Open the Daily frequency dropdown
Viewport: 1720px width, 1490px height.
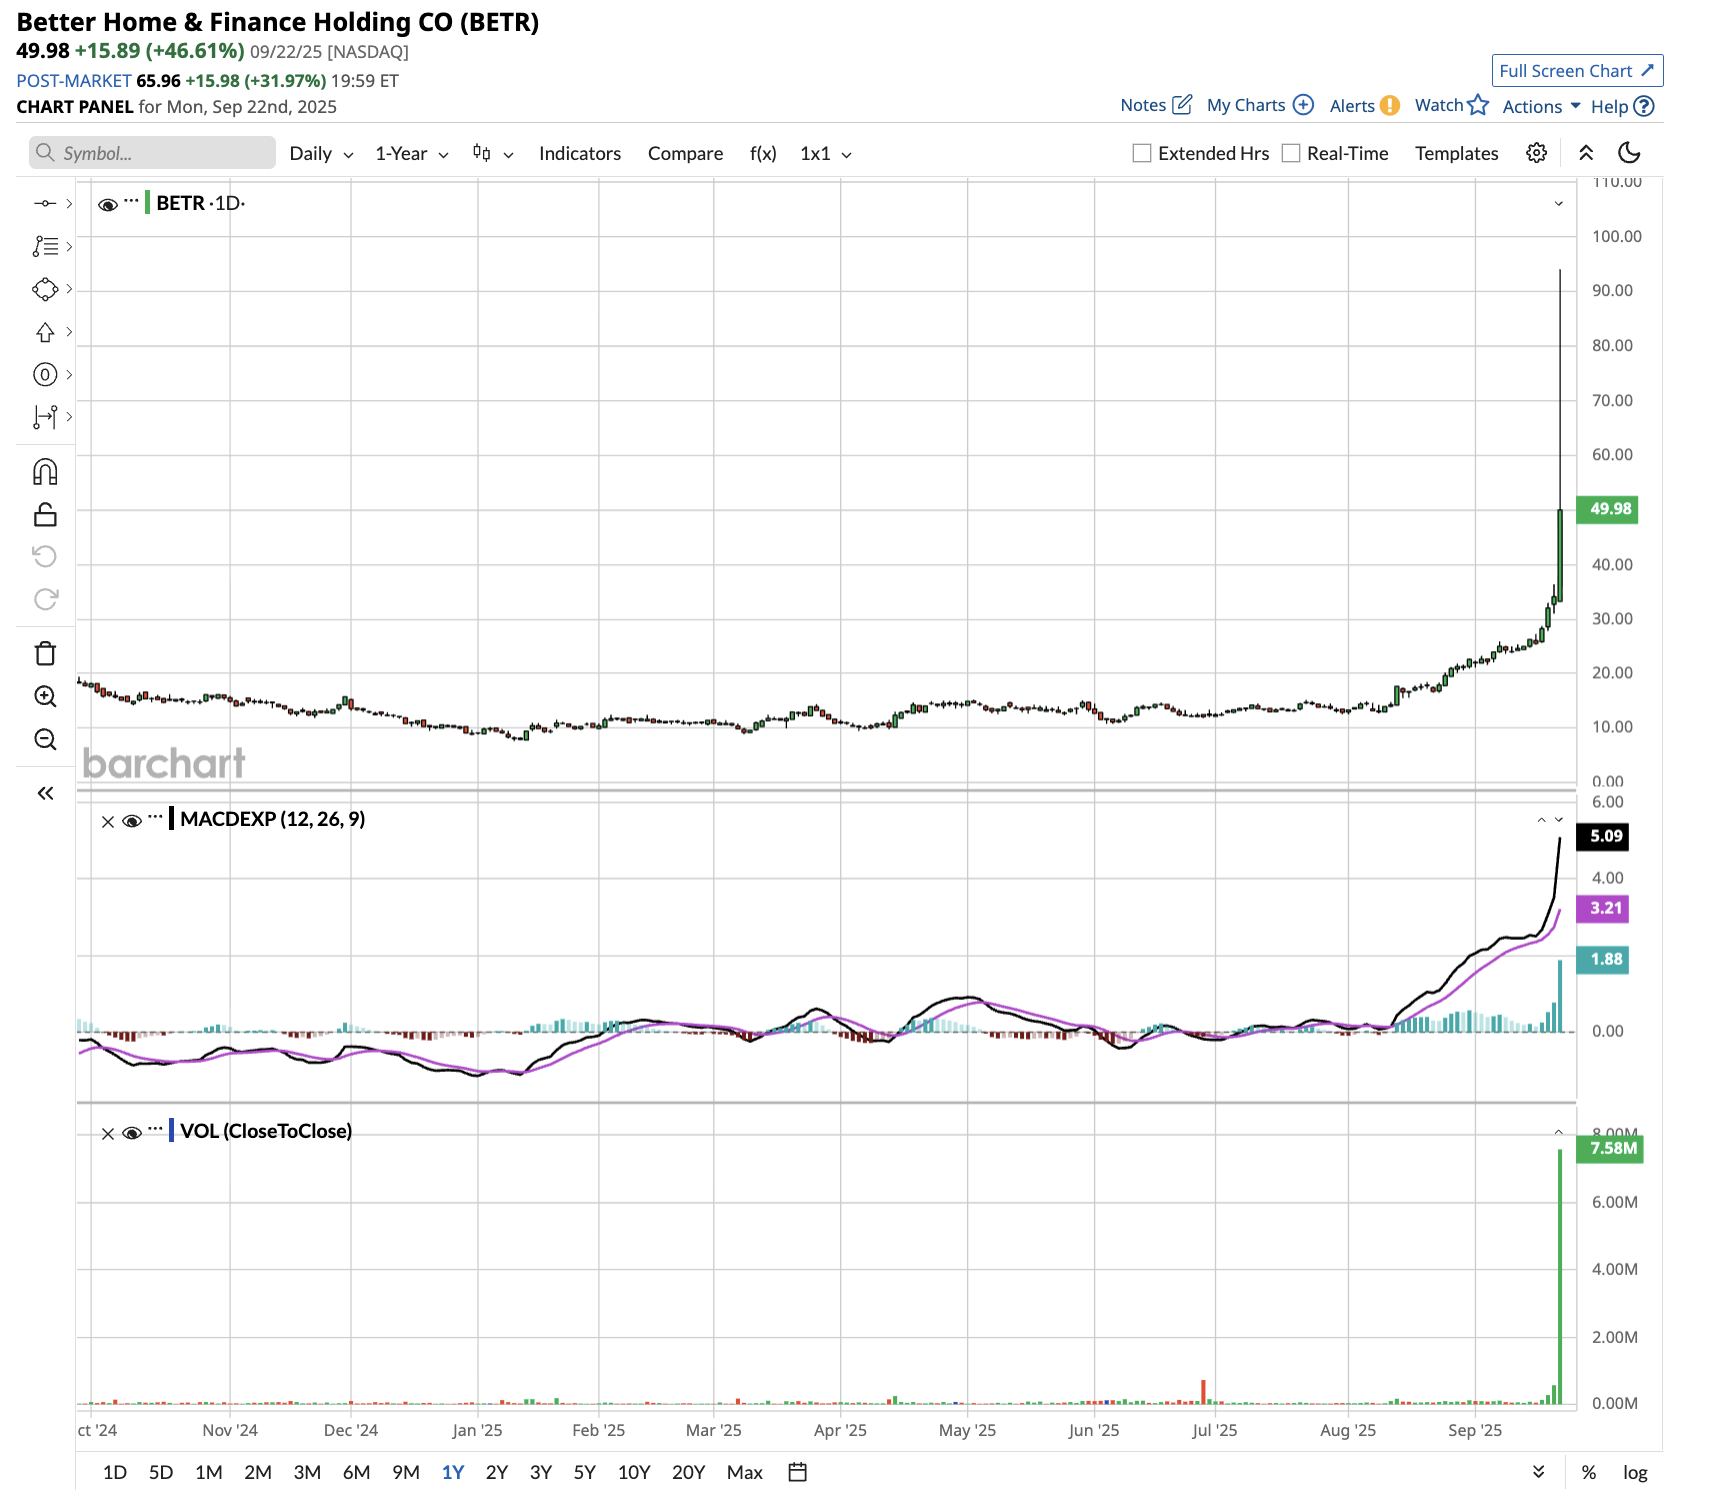318,153
